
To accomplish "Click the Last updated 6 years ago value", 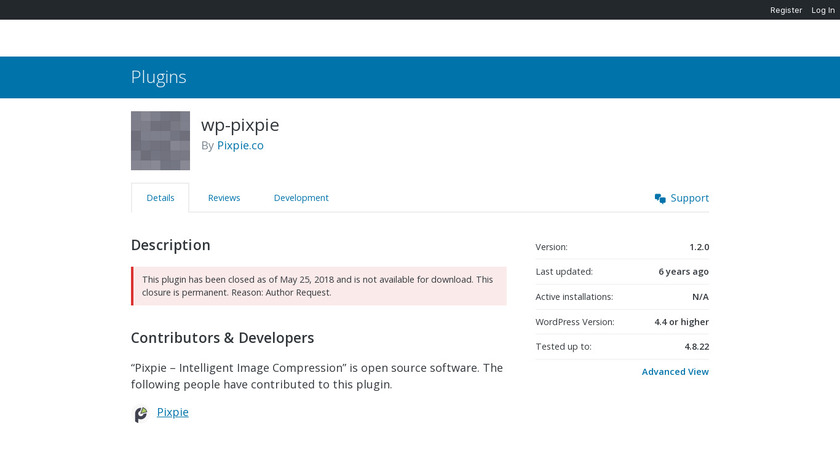I will point(683,272).
